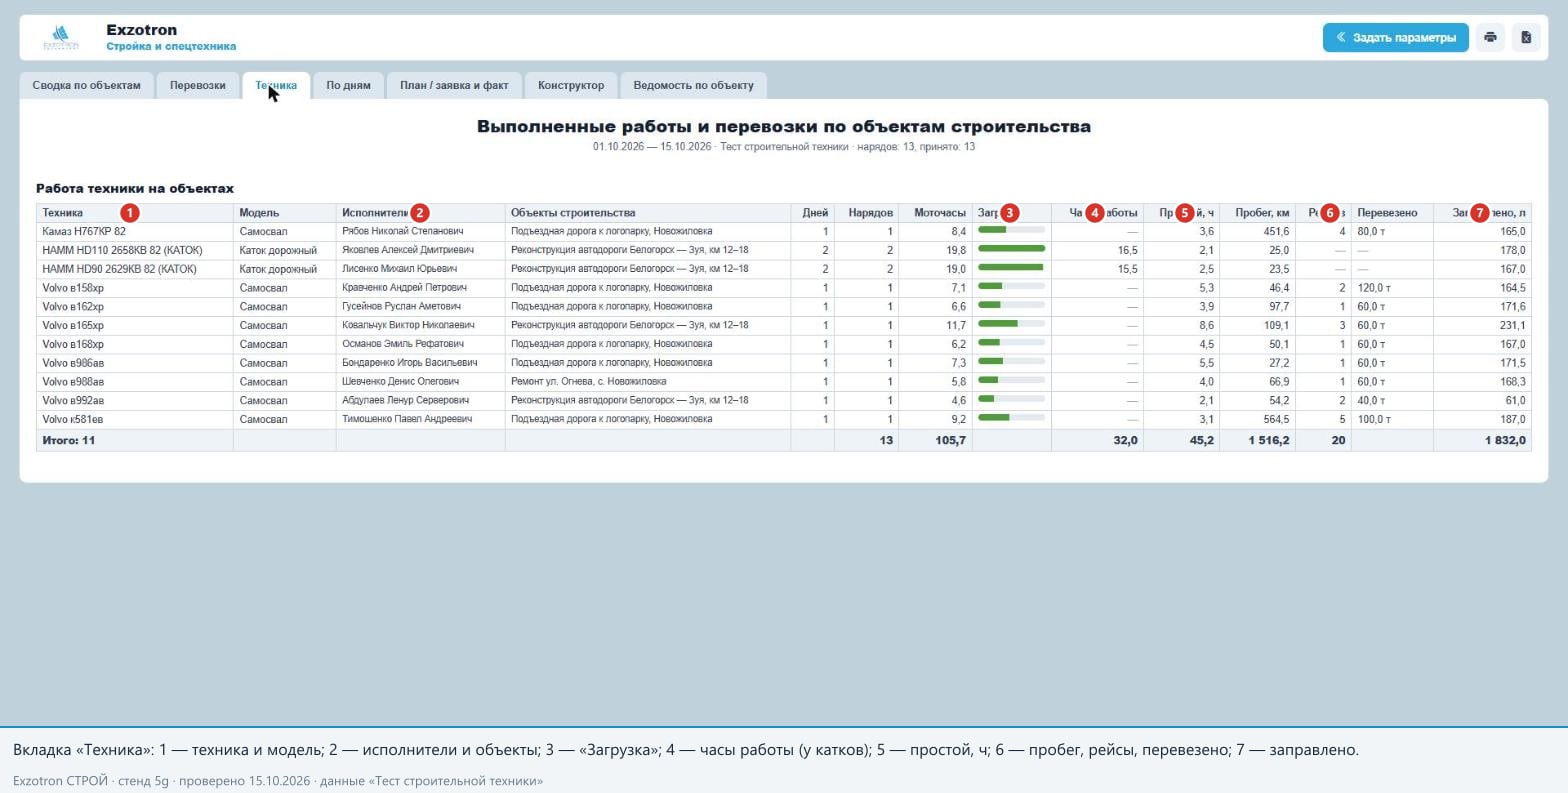Click the «Volvo в158хр» vehicle cell
Image resolution: width=1568 pixels, height=793 pixels.
[x=134, y=288]
